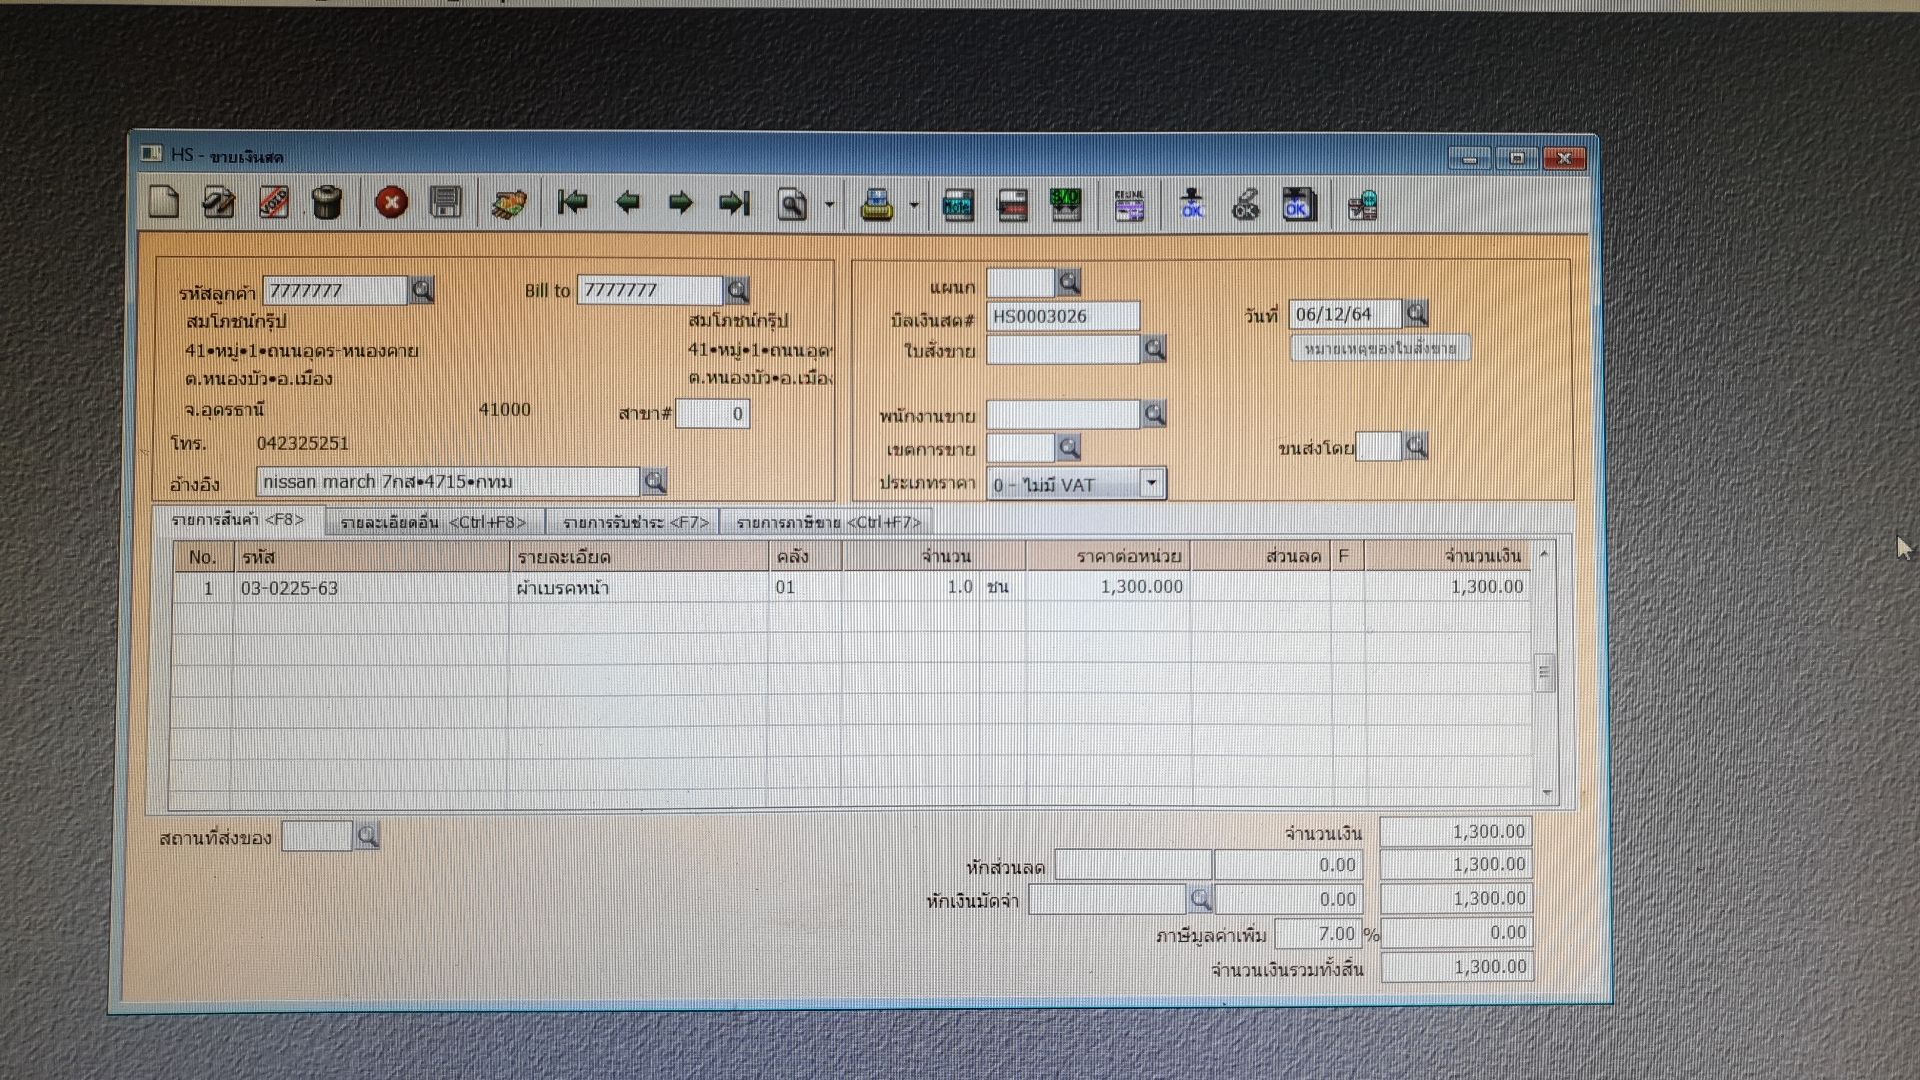The height and width of the screenshot is (1080, 1920).
Task: Click the เขตการขาย lookup magnifier
Action: pyautogui.click(x=1069, y=446)
